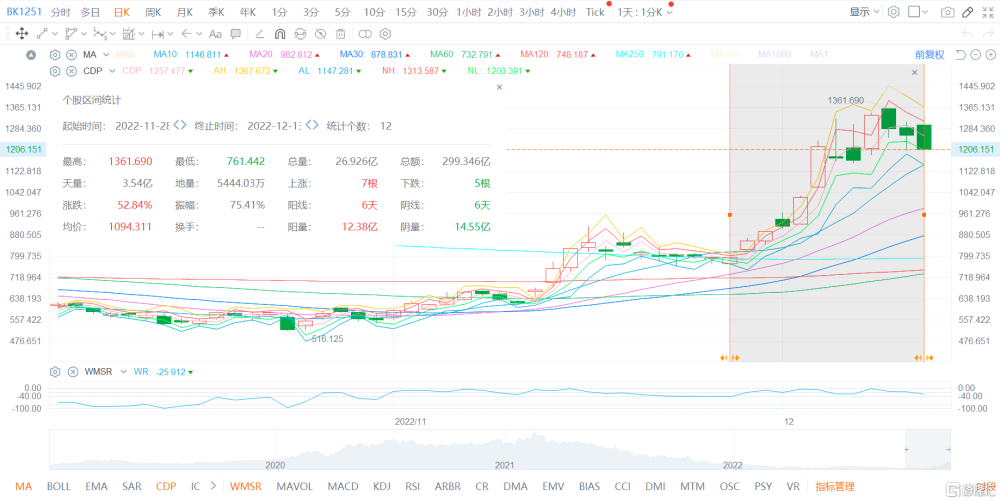The height and width of the screenshot is (501, 1000).
Task: Take a chart screenshot with camera icon
Action: [948, 12]
